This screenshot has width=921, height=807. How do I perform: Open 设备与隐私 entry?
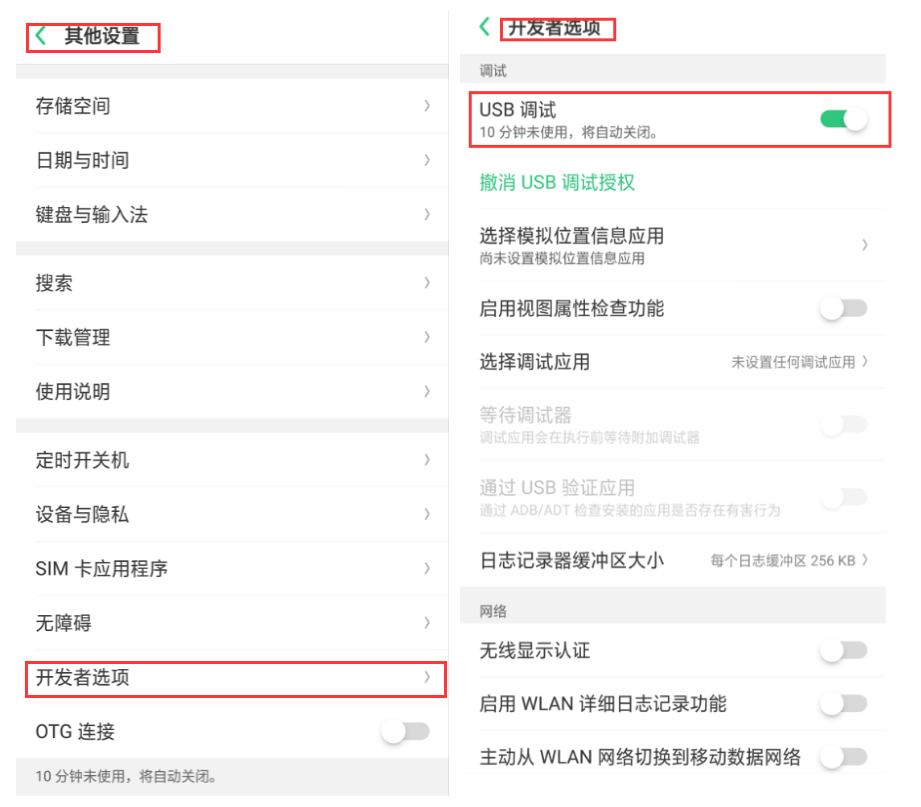(232, 514)
